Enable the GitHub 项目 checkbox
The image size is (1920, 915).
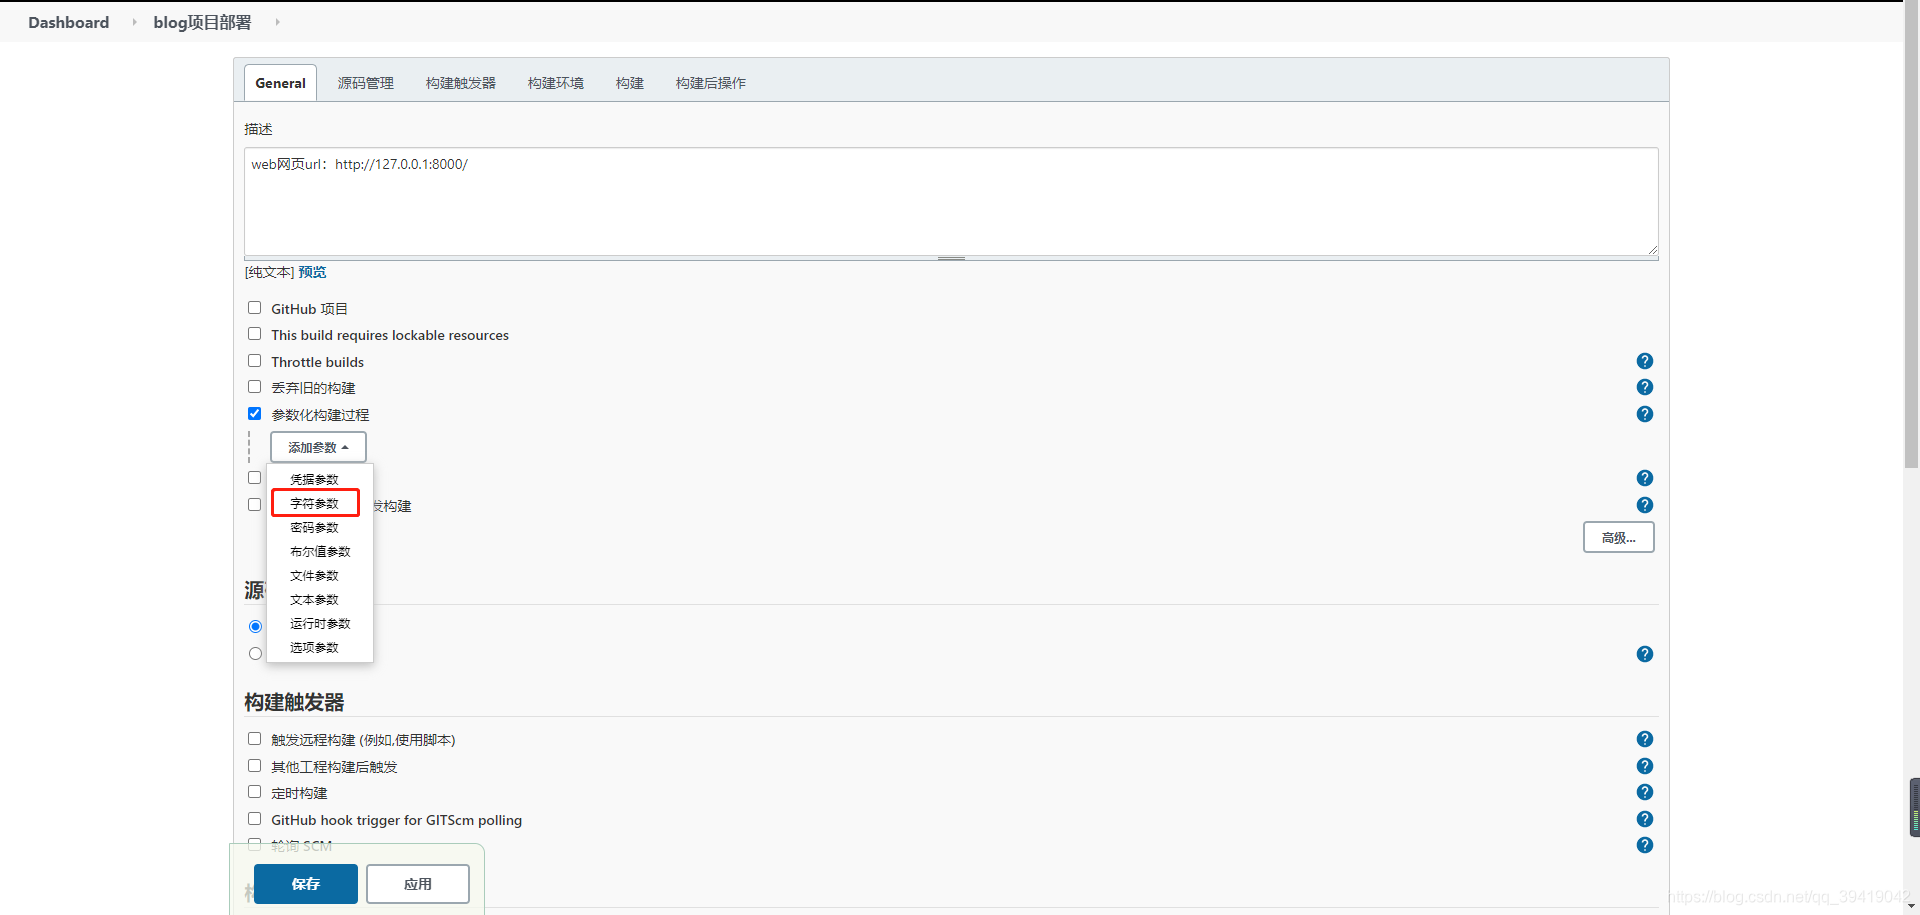(x=254, y=308)
